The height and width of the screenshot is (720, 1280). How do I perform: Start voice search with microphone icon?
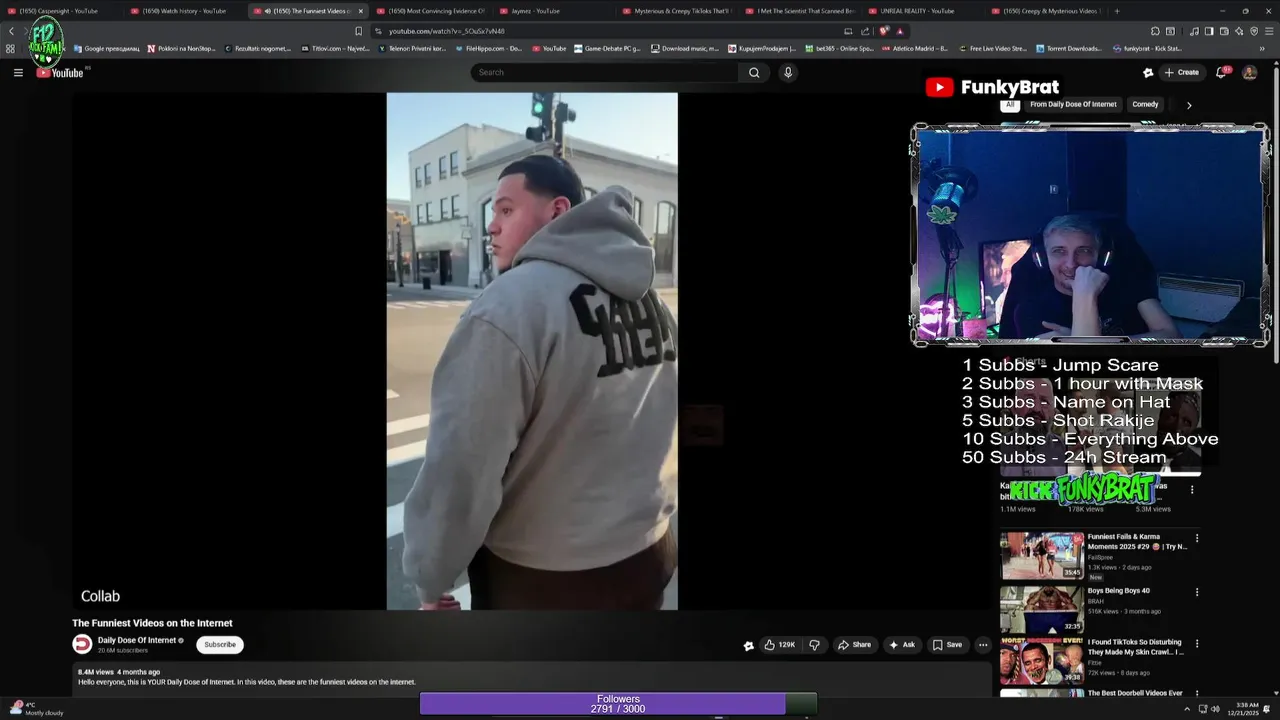(788, 72)
